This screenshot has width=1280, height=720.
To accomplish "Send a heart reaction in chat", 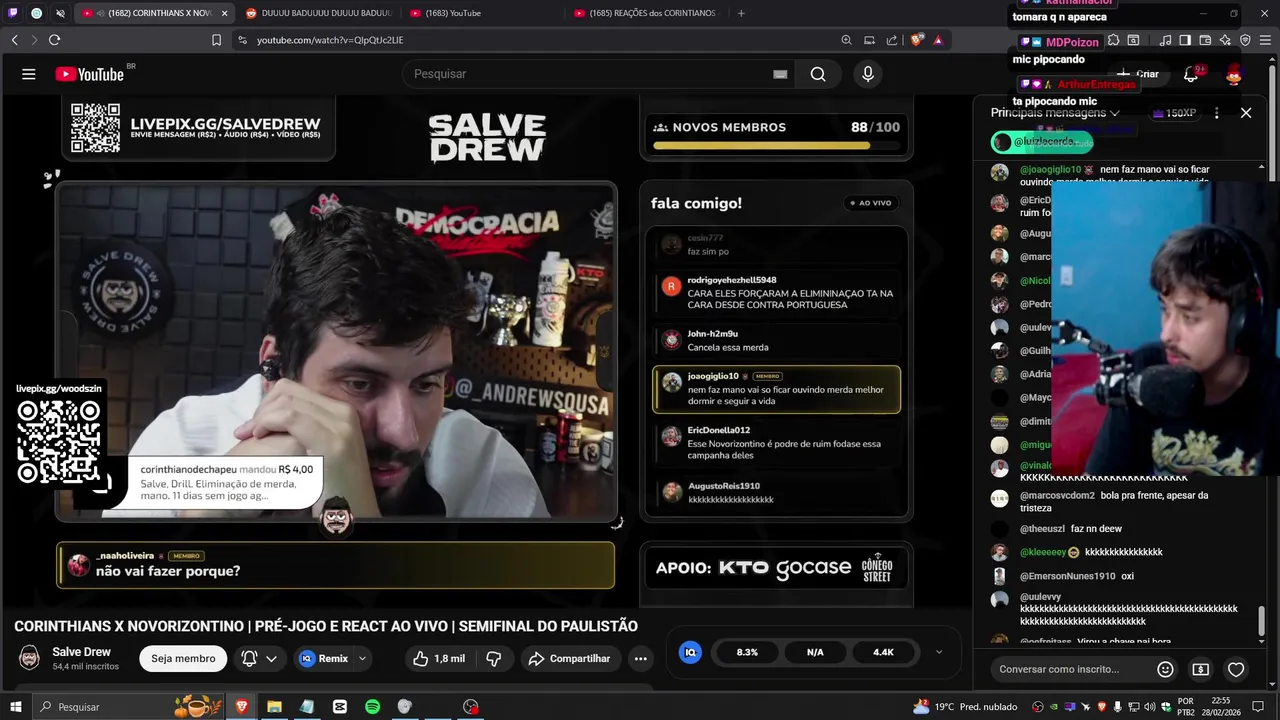I will pos(1236,669).
